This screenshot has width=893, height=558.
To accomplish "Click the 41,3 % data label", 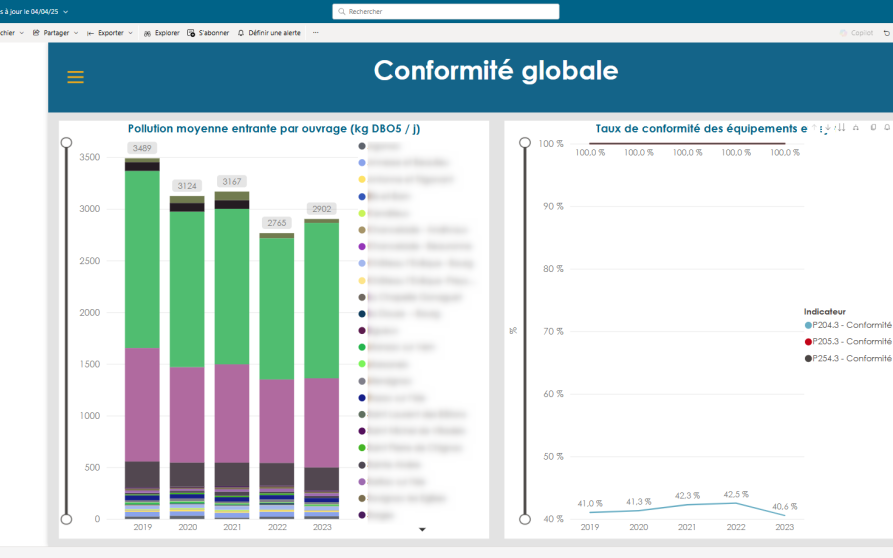I will pyautogui.click(x=638, y=502).
